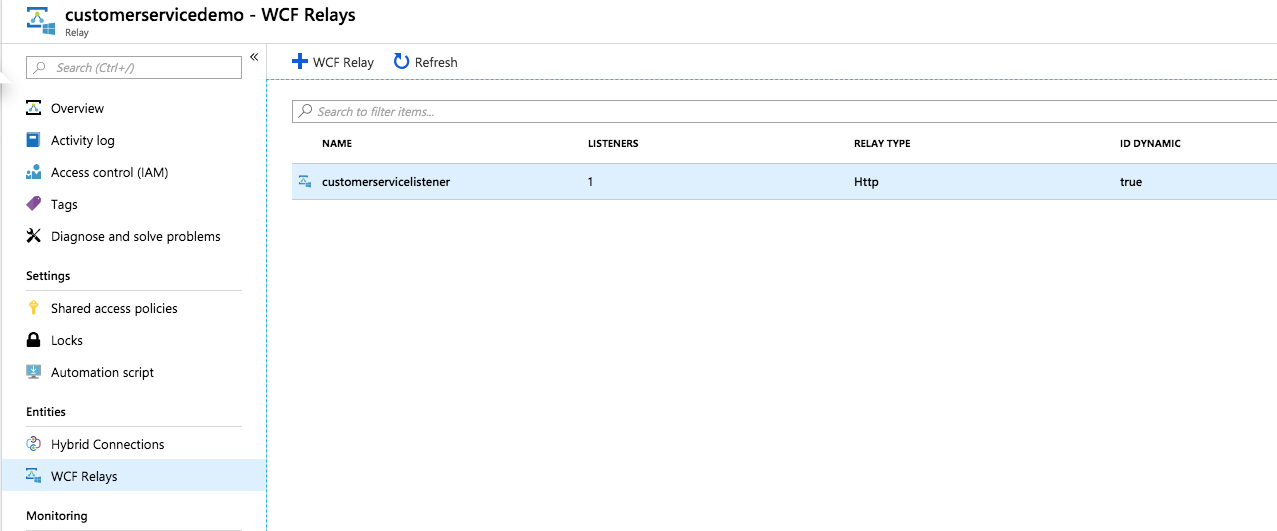Click the Entities section heading
The height and width of the screenshot is (531, 1277).
pos(46,412)
